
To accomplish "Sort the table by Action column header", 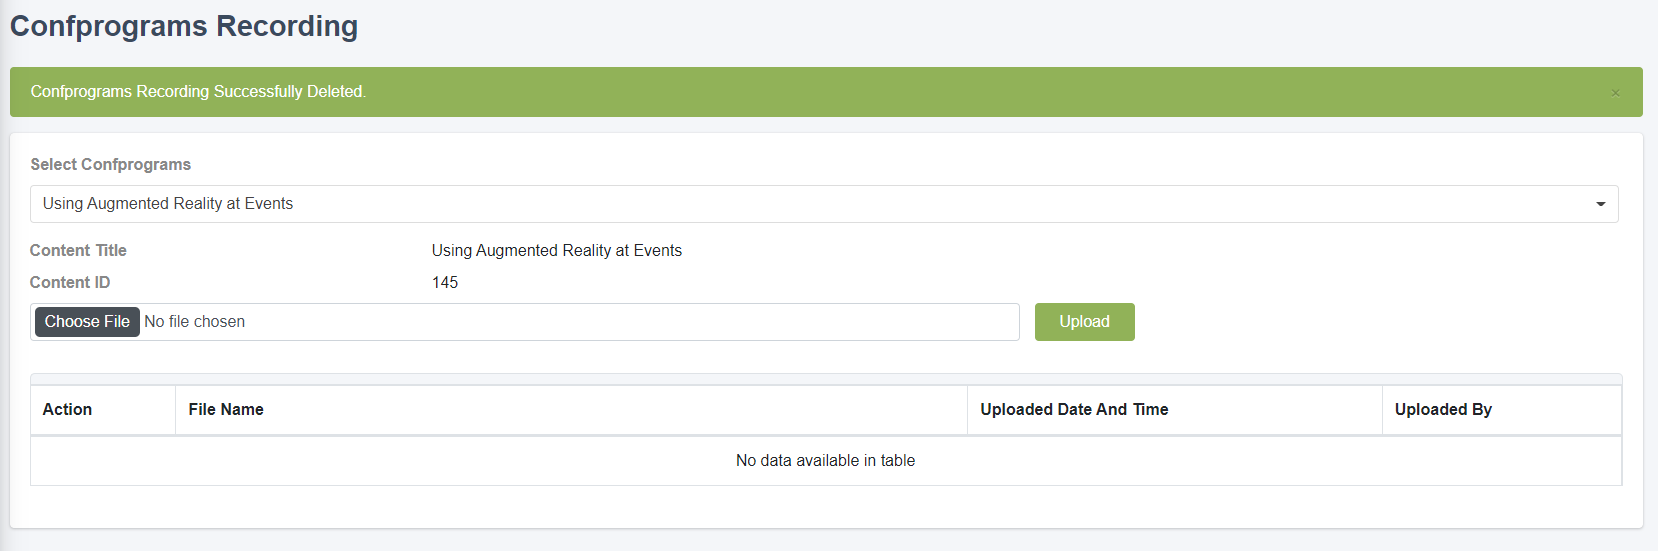I will coord(103,410).
